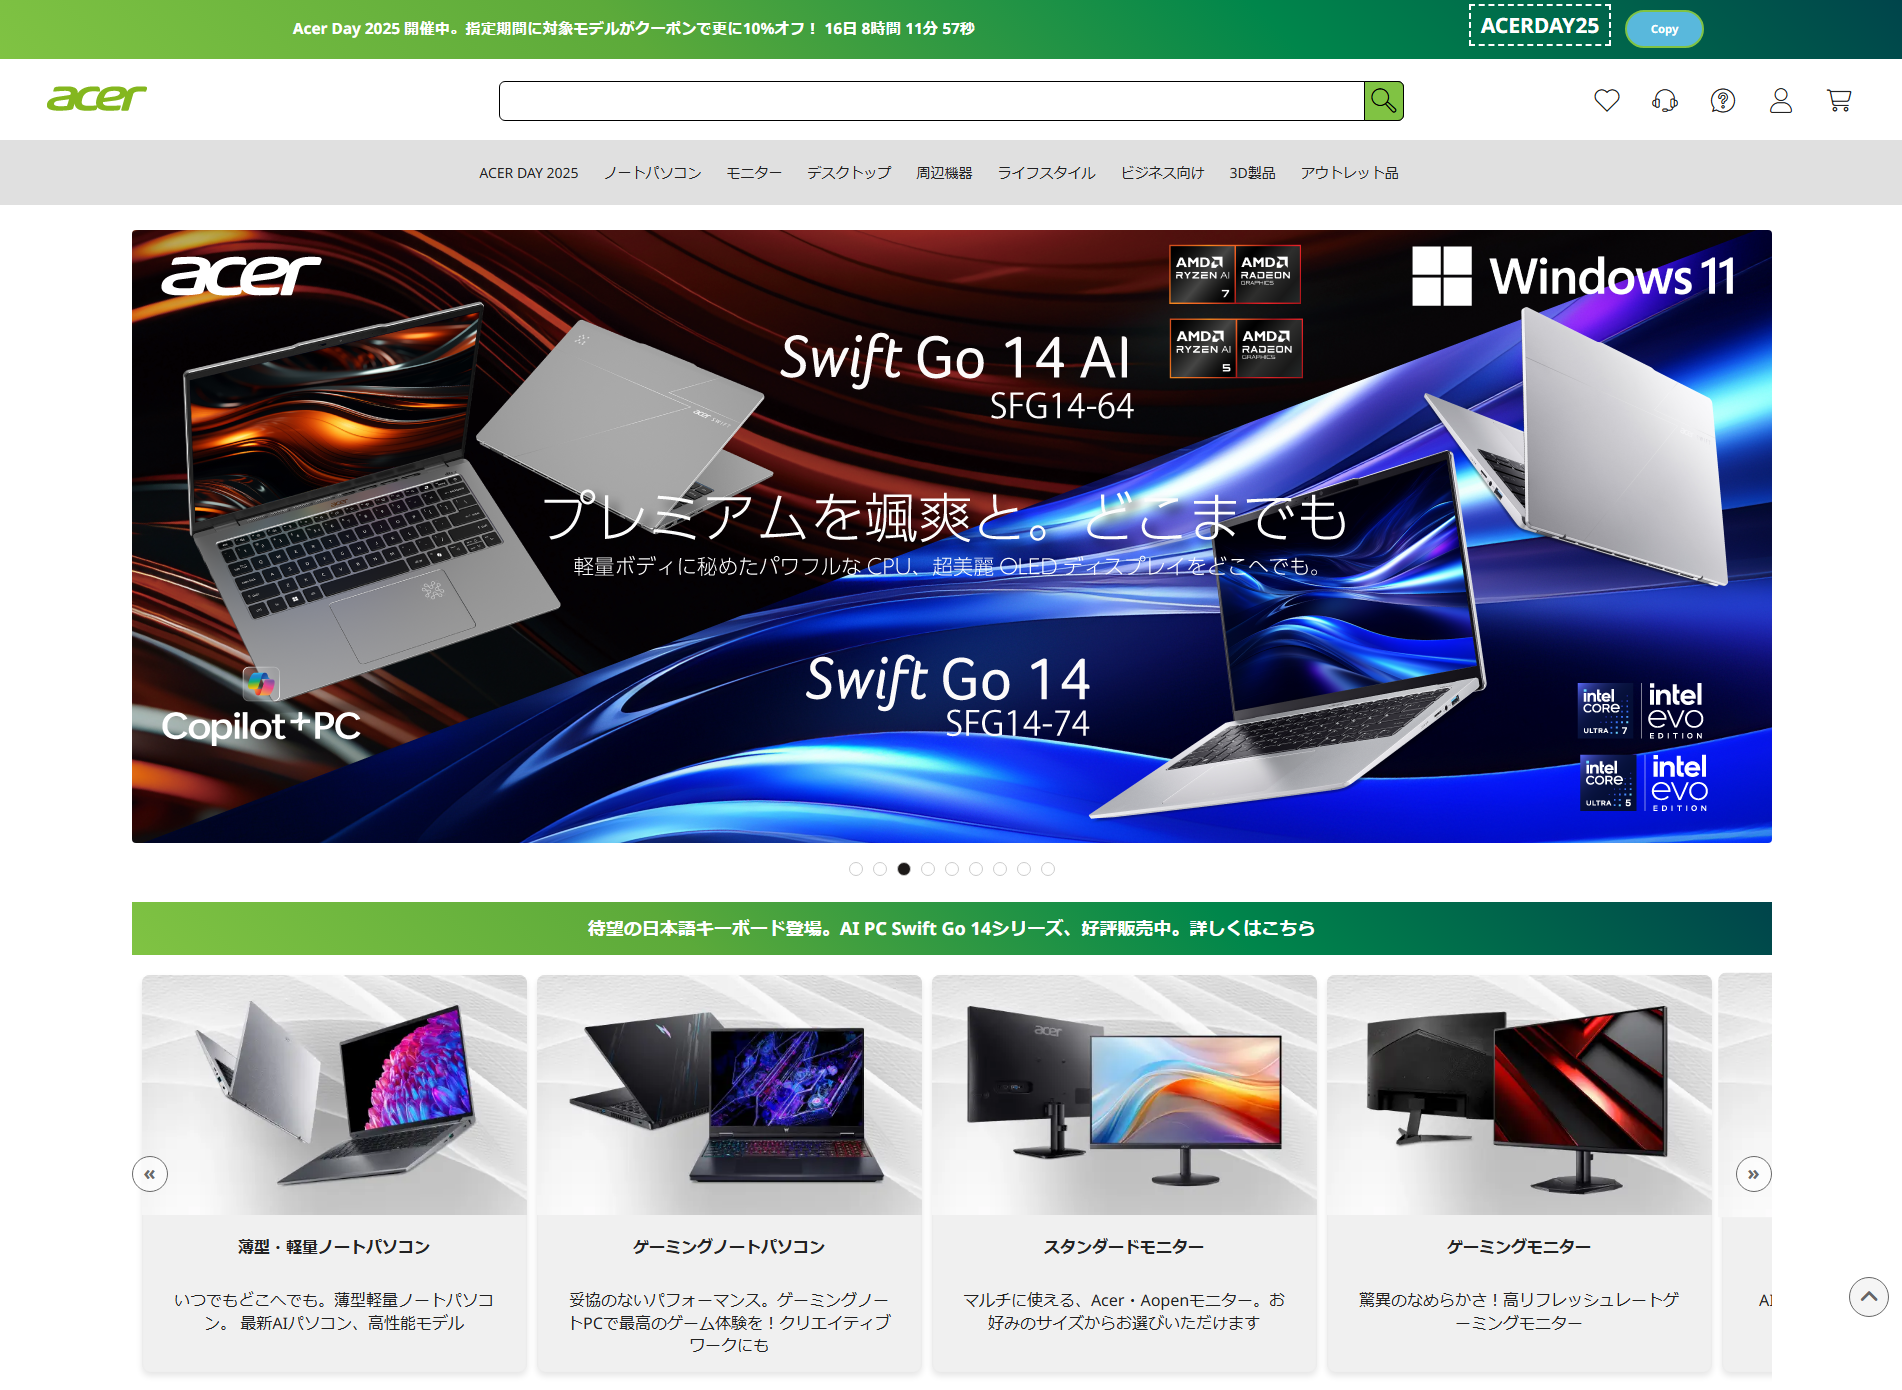Focus the search input field

[x=931, y=101]
